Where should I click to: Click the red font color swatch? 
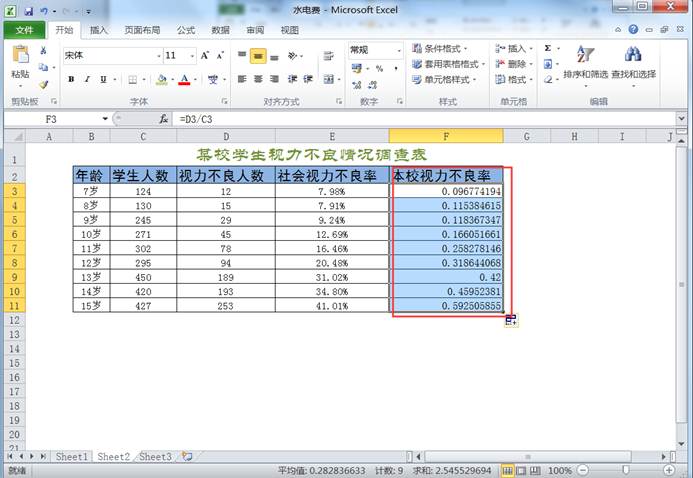point(184,79)
